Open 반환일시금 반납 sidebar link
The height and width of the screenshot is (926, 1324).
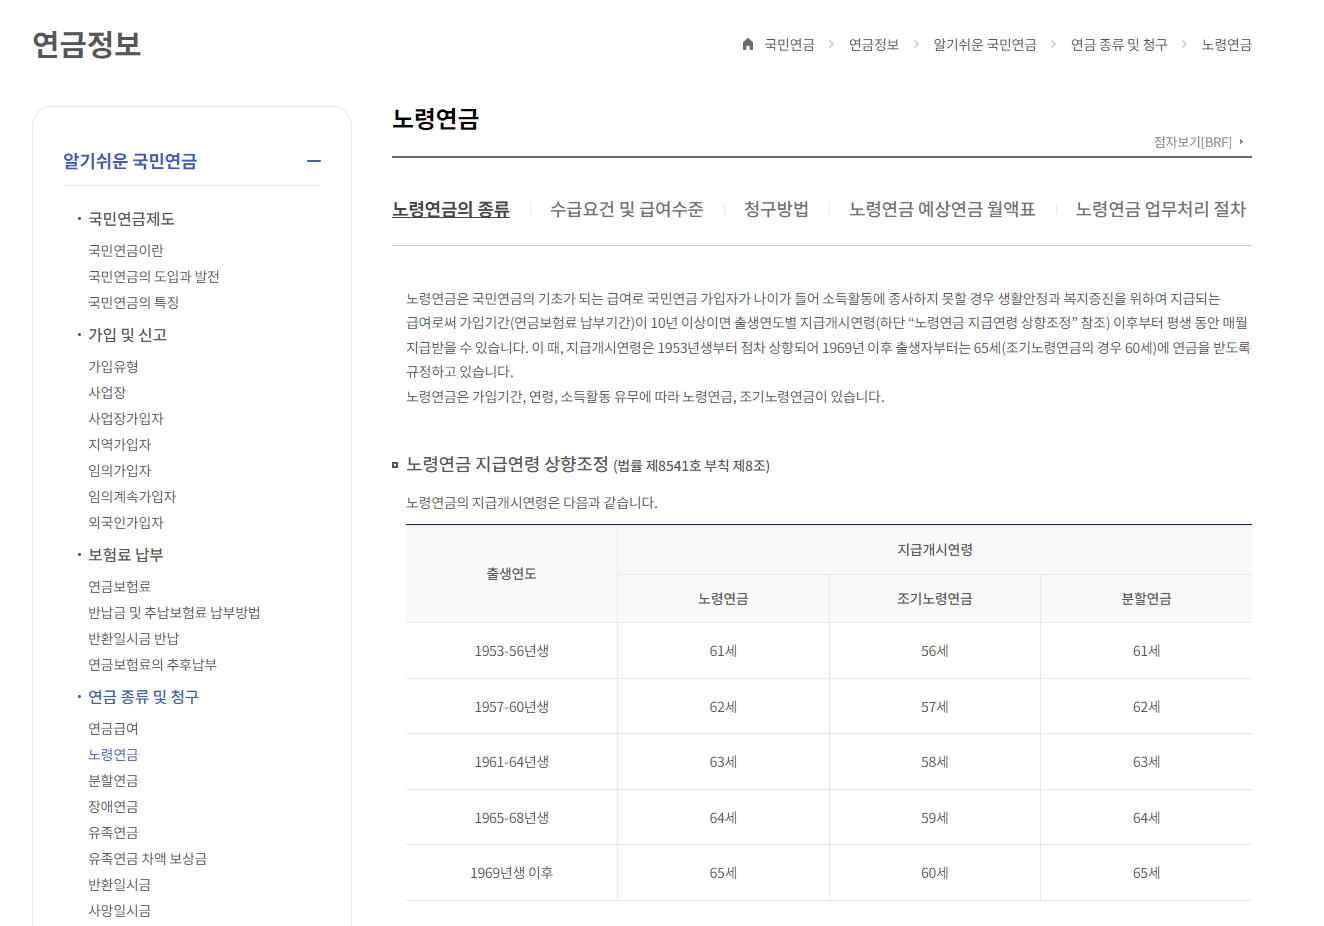(134, 639)
